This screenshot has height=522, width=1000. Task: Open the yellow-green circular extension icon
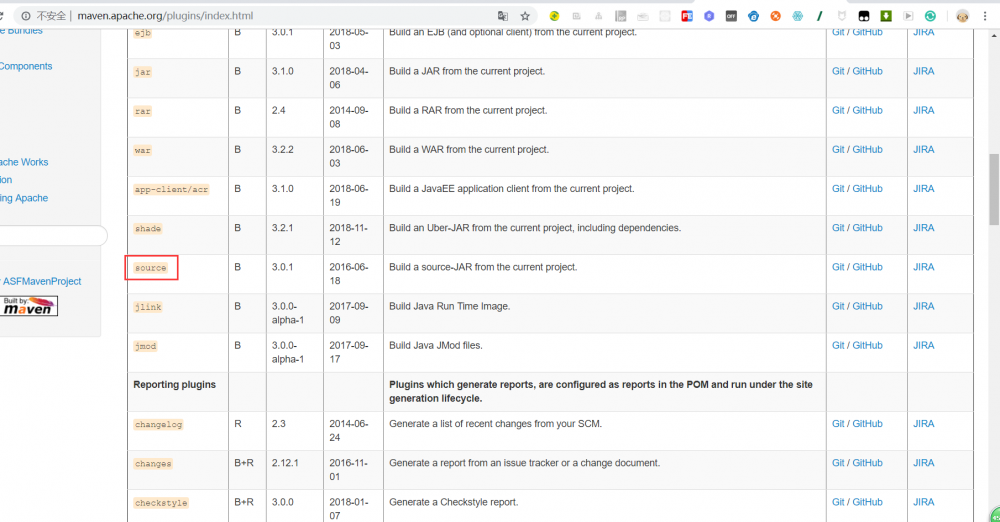(x=554, y=16)
